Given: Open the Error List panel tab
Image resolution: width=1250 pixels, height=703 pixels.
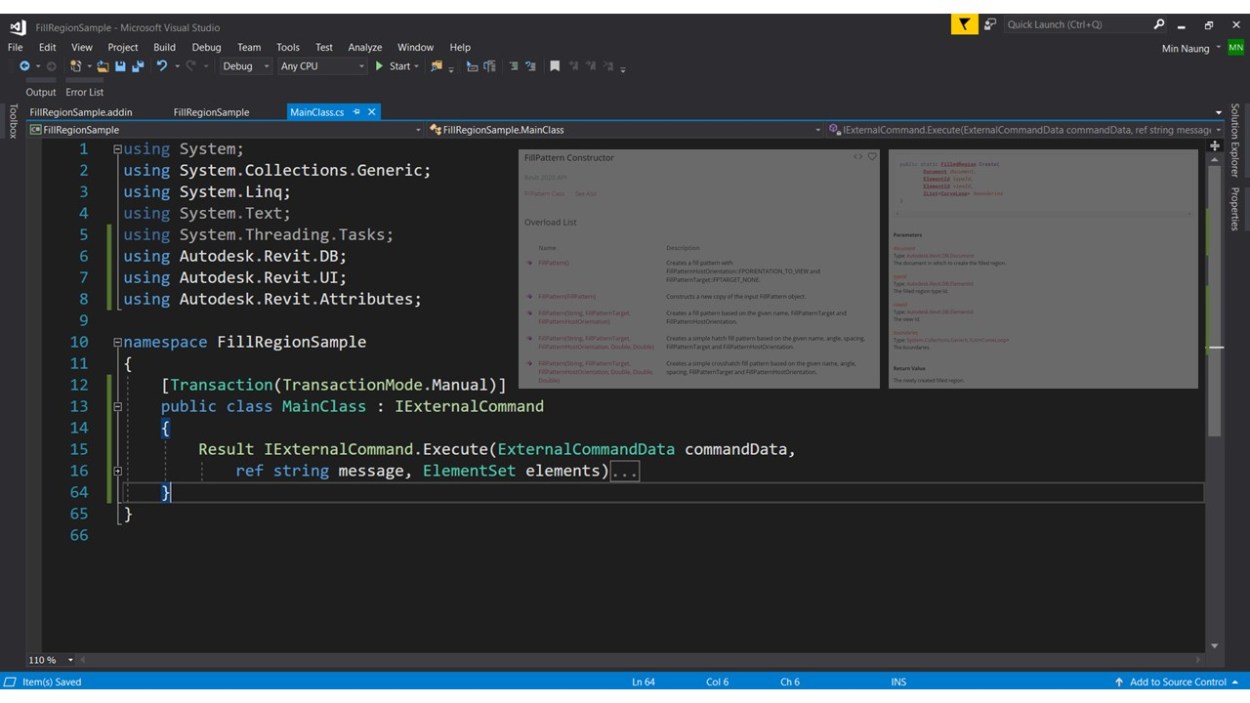Looking at the screenshot, I should point(84,92).
